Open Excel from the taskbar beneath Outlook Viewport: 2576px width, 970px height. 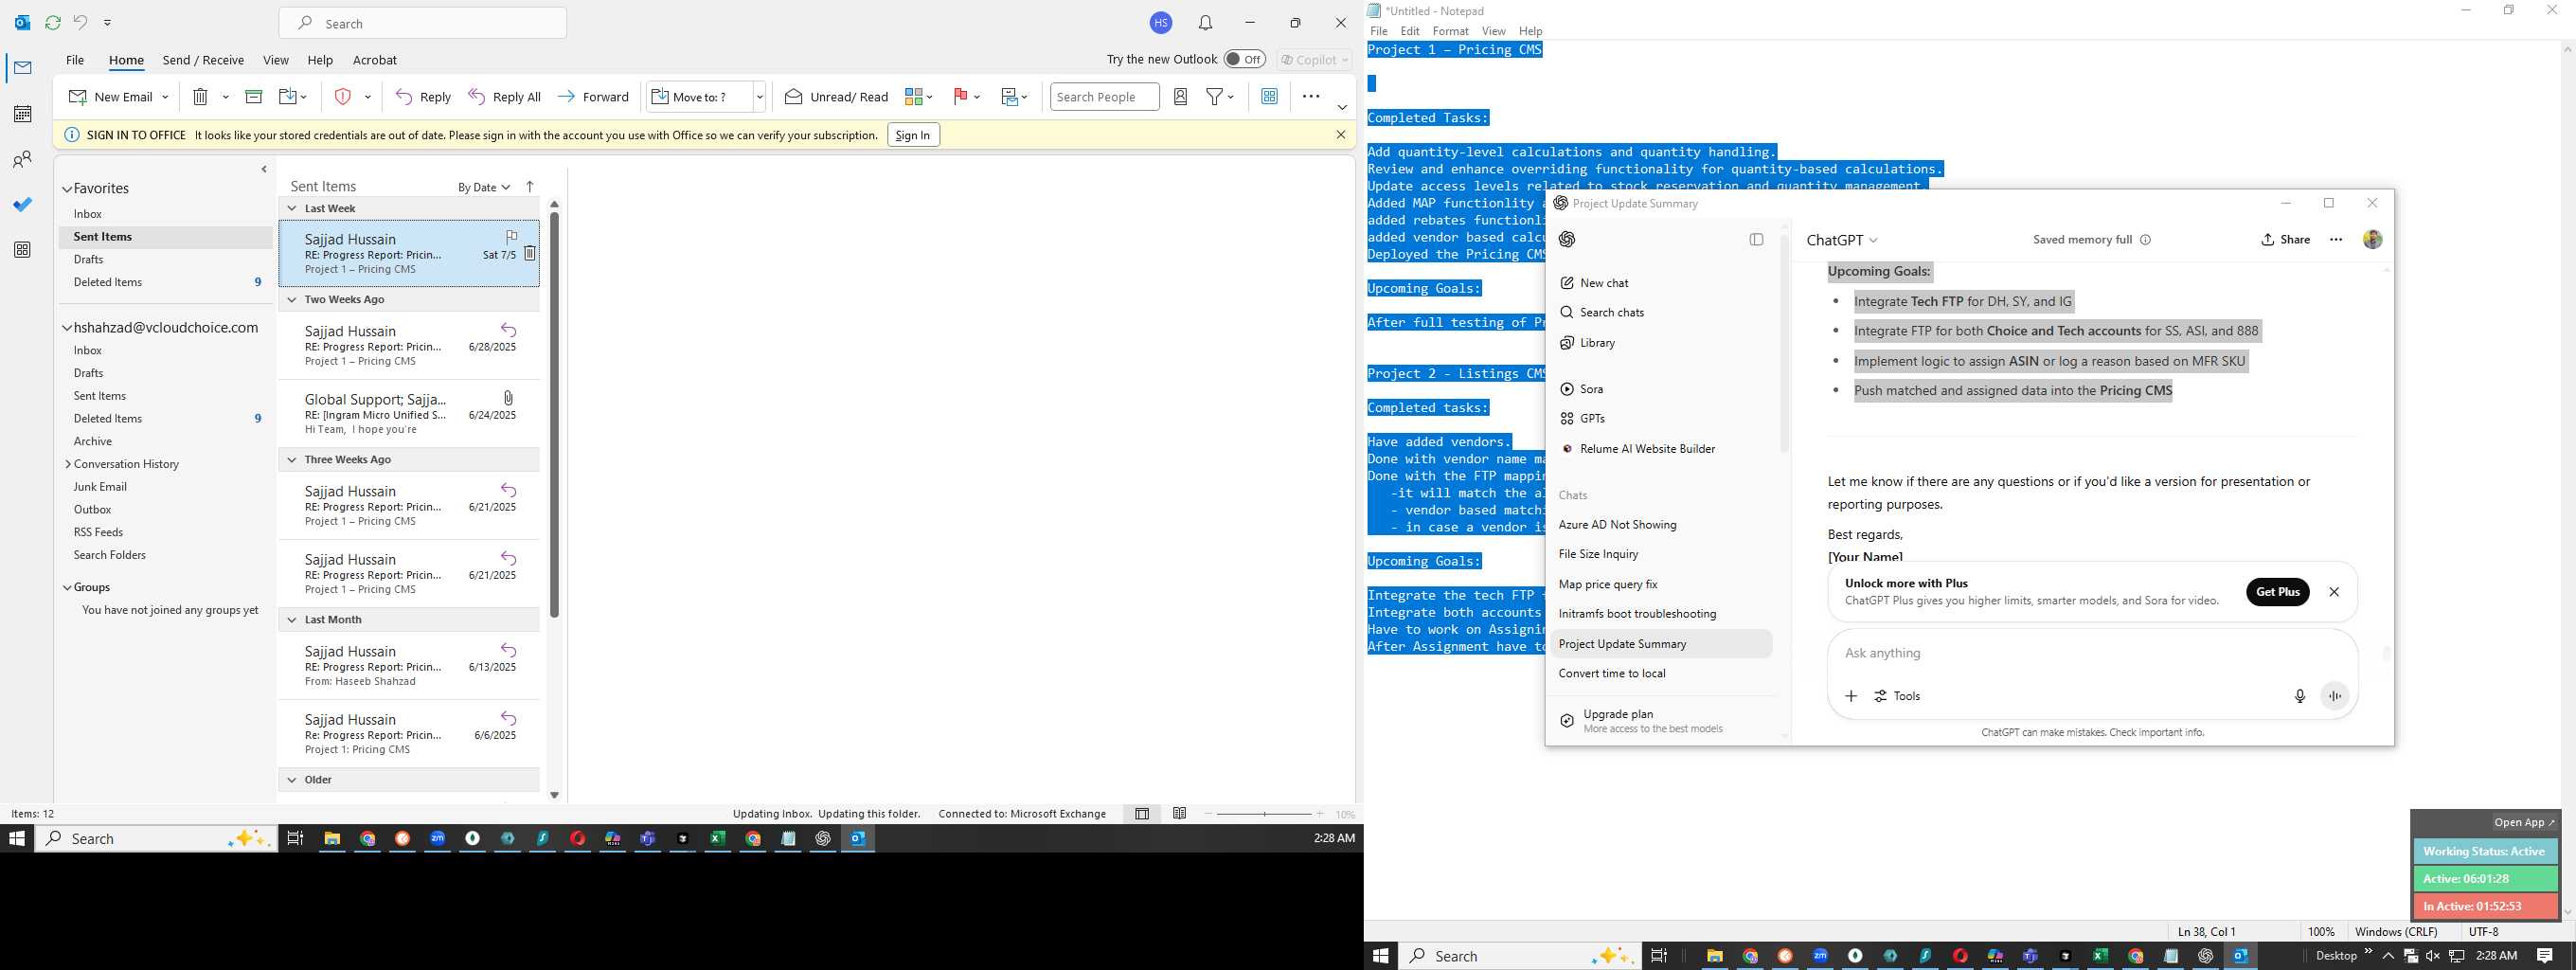[x=718, y=839]
